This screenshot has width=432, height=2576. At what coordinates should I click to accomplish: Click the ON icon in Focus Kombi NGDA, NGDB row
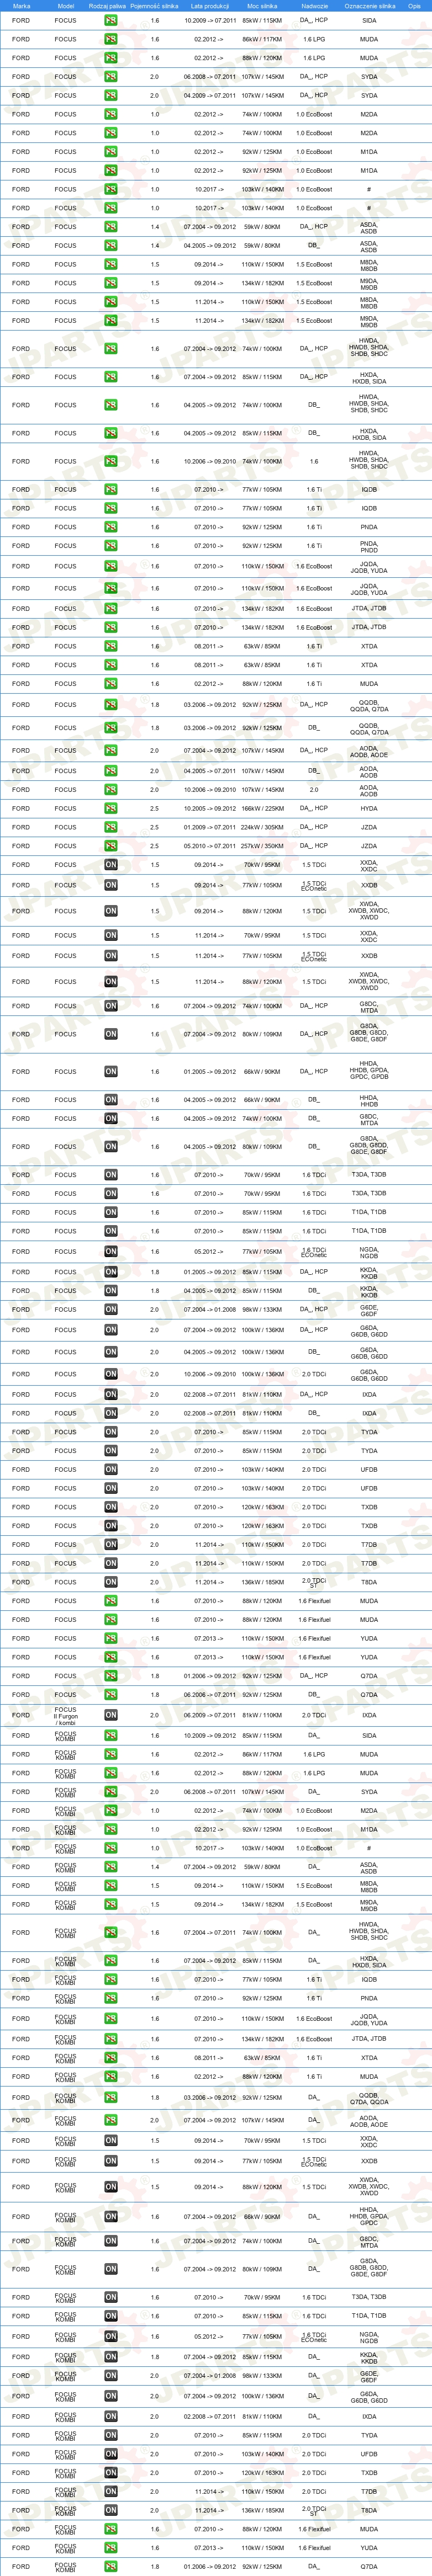[111, 2337]
